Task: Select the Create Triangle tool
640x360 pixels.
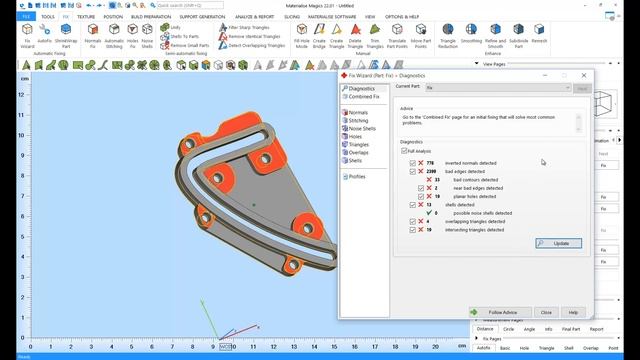Action: [336, 36]
